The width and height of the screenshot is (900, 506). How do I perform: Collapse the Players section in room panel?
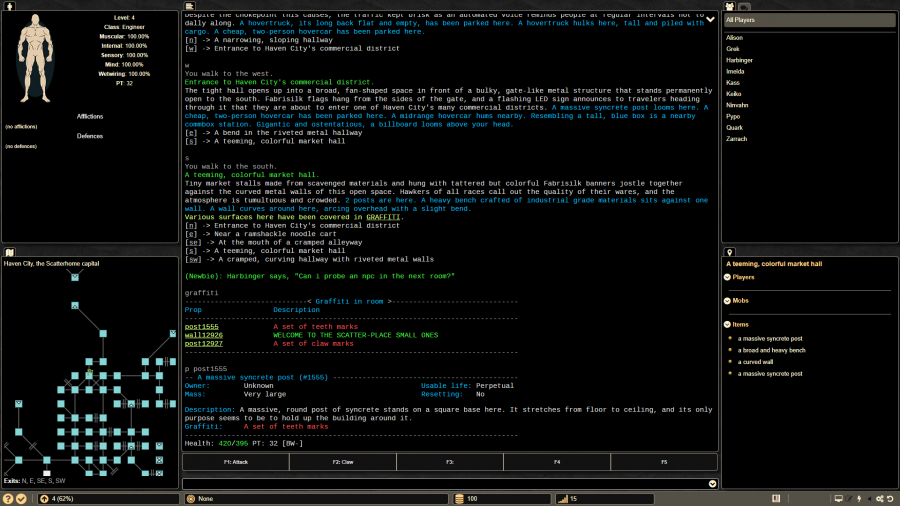click(x=727, y=277)
